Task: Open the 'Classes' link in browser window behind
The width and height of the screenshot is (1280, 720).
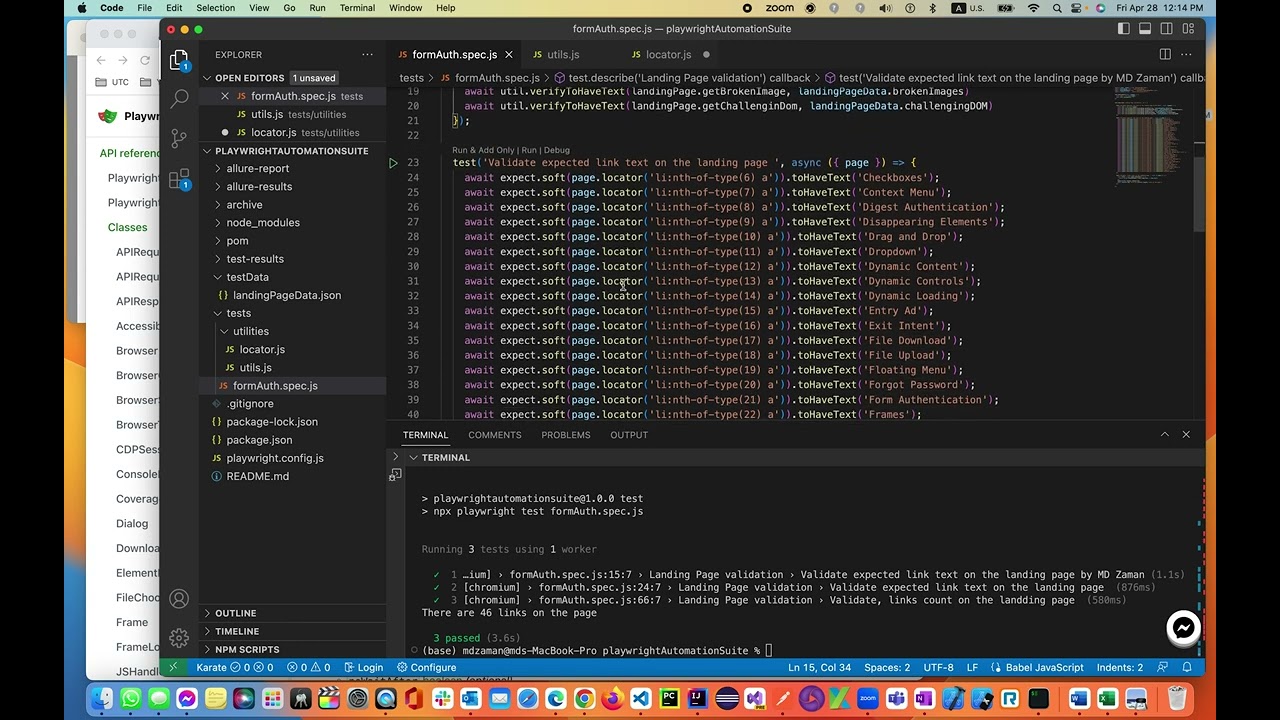Action: pyautogui.click(x=127, y=227)
